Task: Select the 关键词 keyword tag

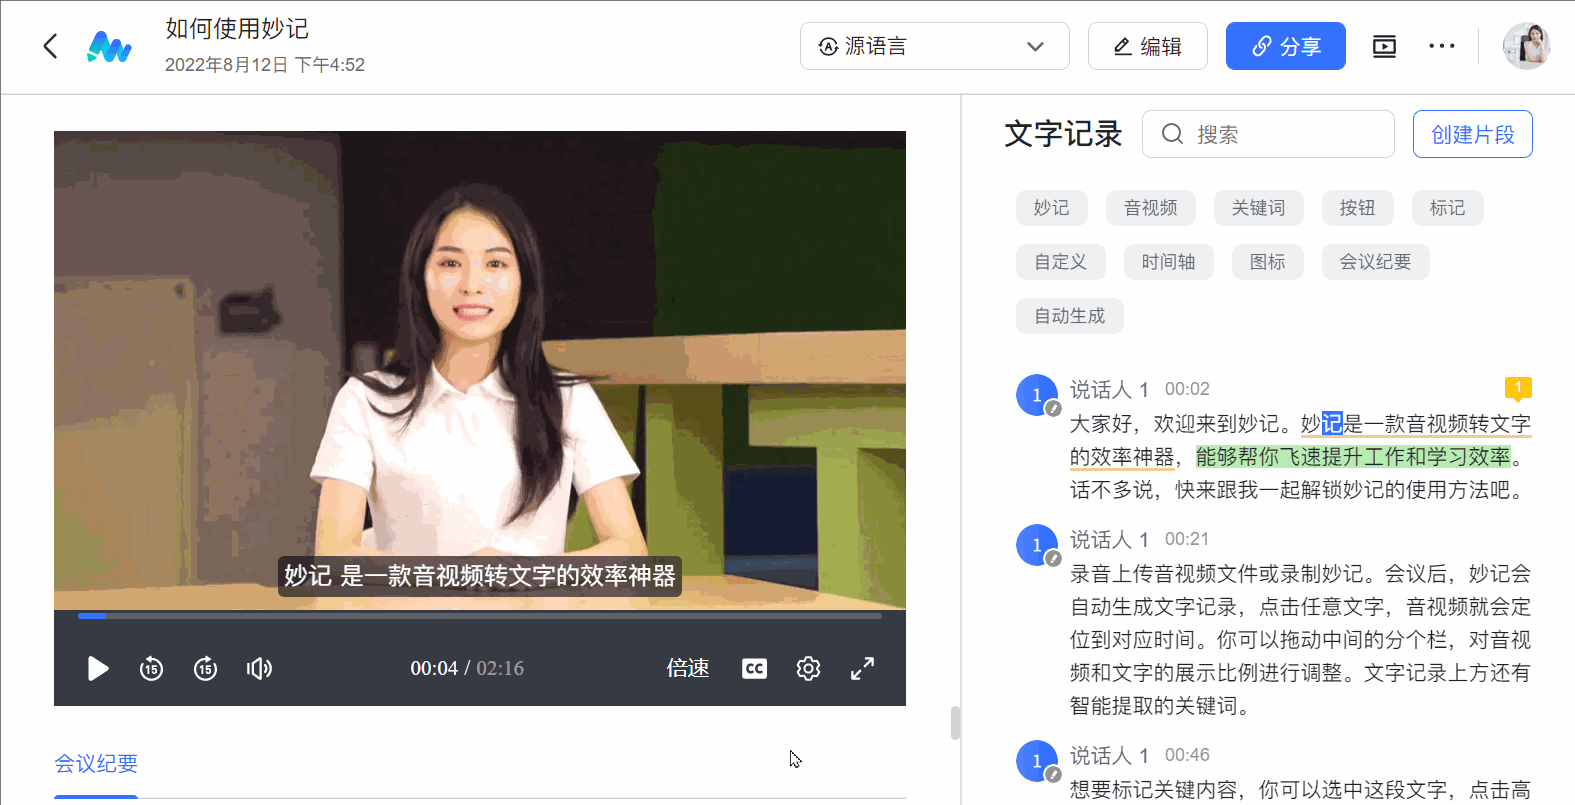Action: click(1259, 208)
